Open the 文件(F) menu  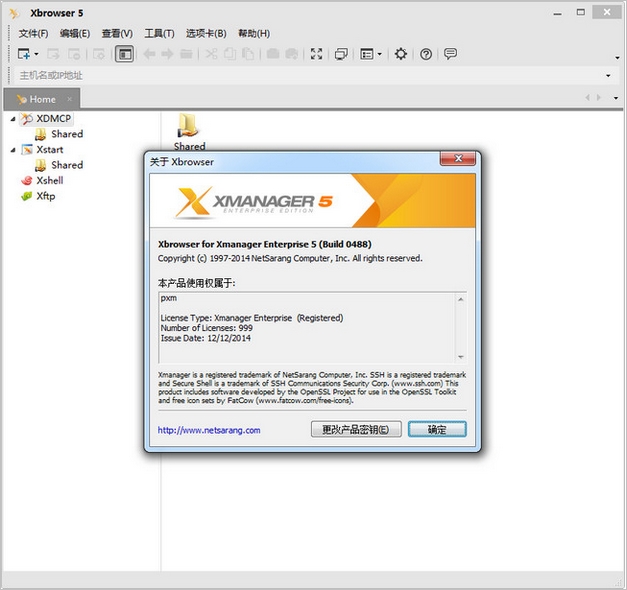(34, 33)
